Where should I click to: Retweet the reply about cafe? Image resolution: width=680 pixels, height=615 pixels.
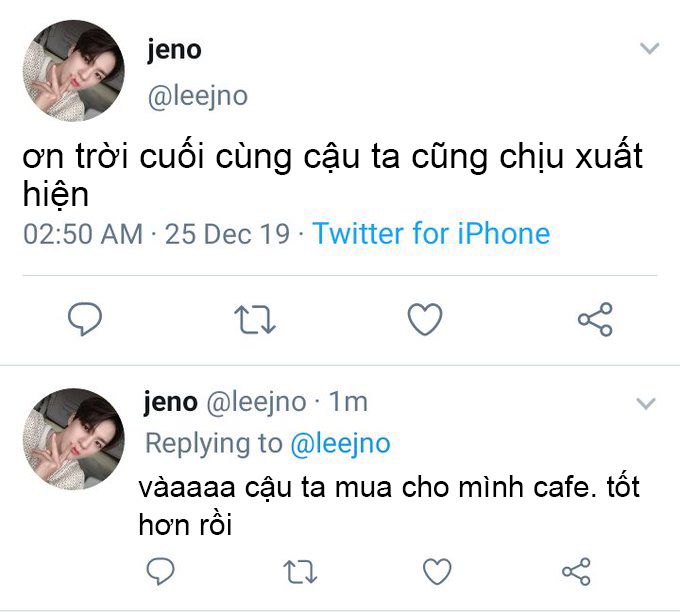tap(300, 571)
